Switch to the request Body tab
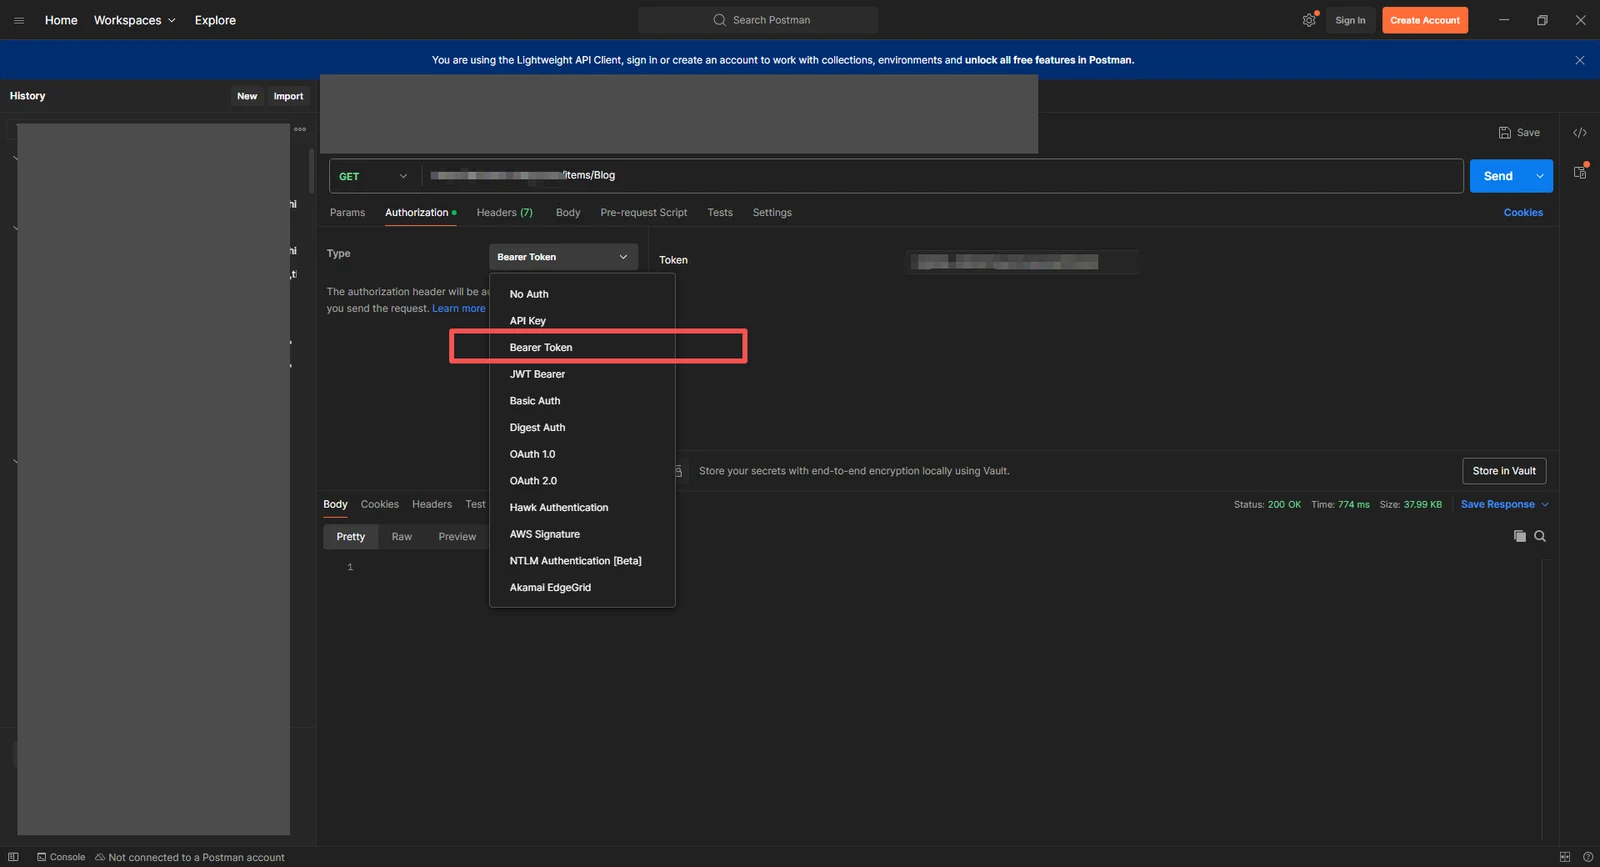 [x=568, y=213]
